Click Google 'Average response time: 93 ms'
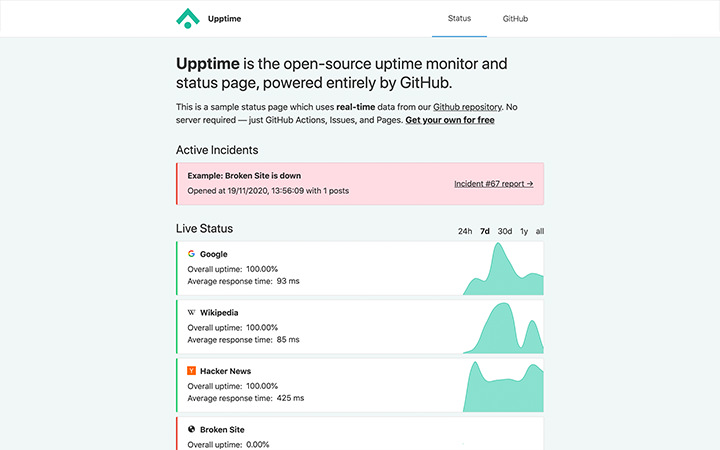720x450 pixels. [x=243, y=281]
